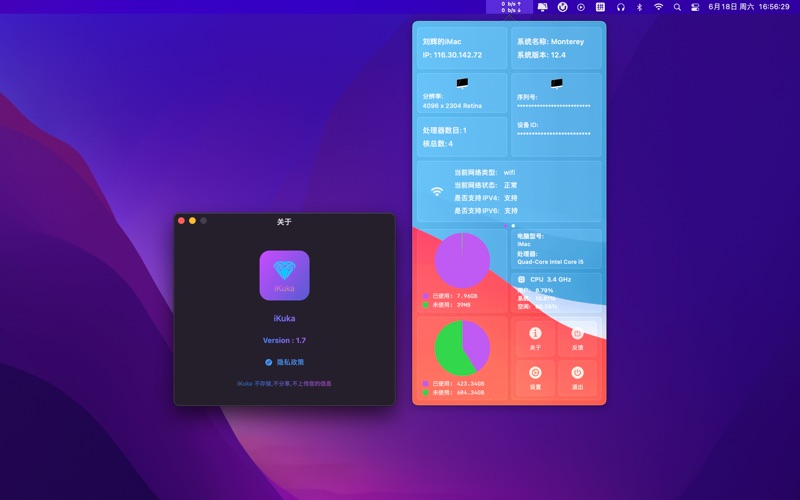
Task: Click the 4096 x 2304 Retina resolution text
Action: point(452,106)
